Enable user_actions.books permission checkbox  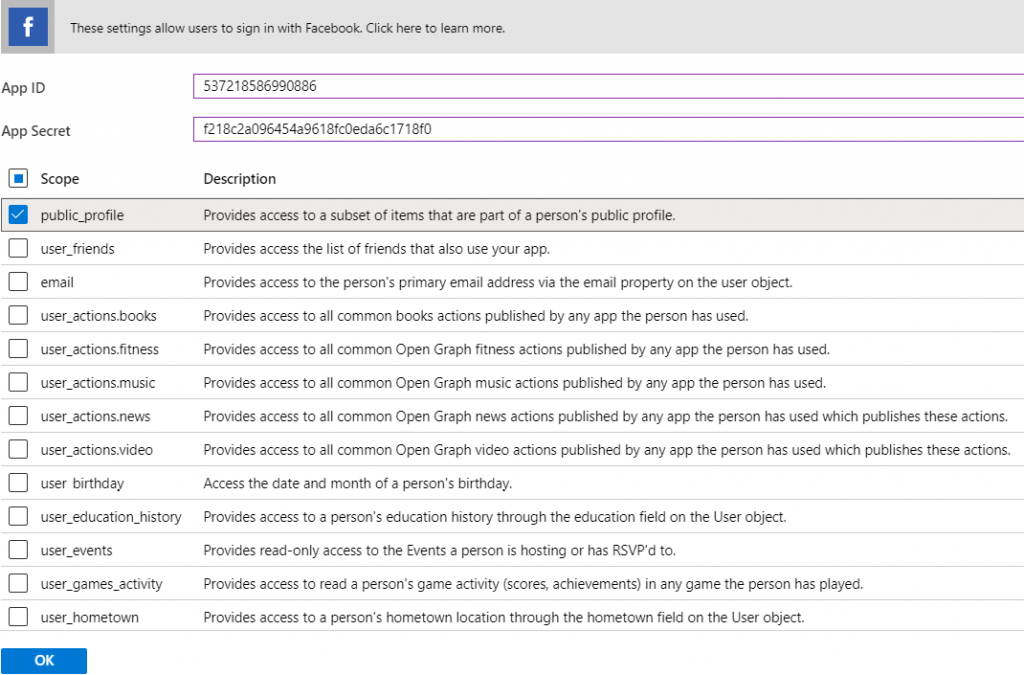[x=18, y=316]
